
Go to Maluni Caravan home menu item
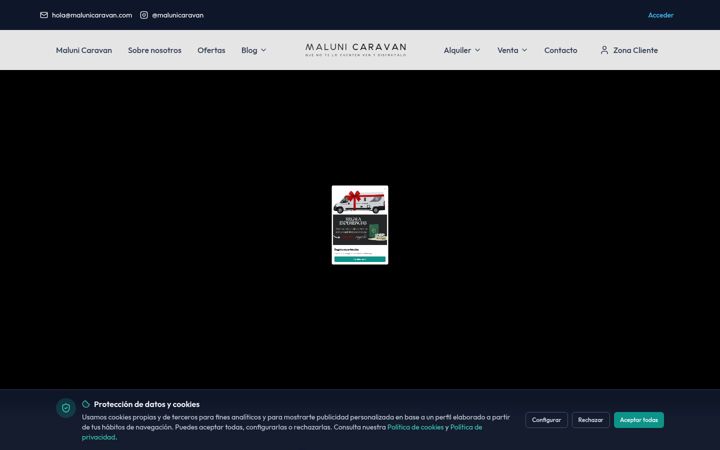click(x=84, y=50)
